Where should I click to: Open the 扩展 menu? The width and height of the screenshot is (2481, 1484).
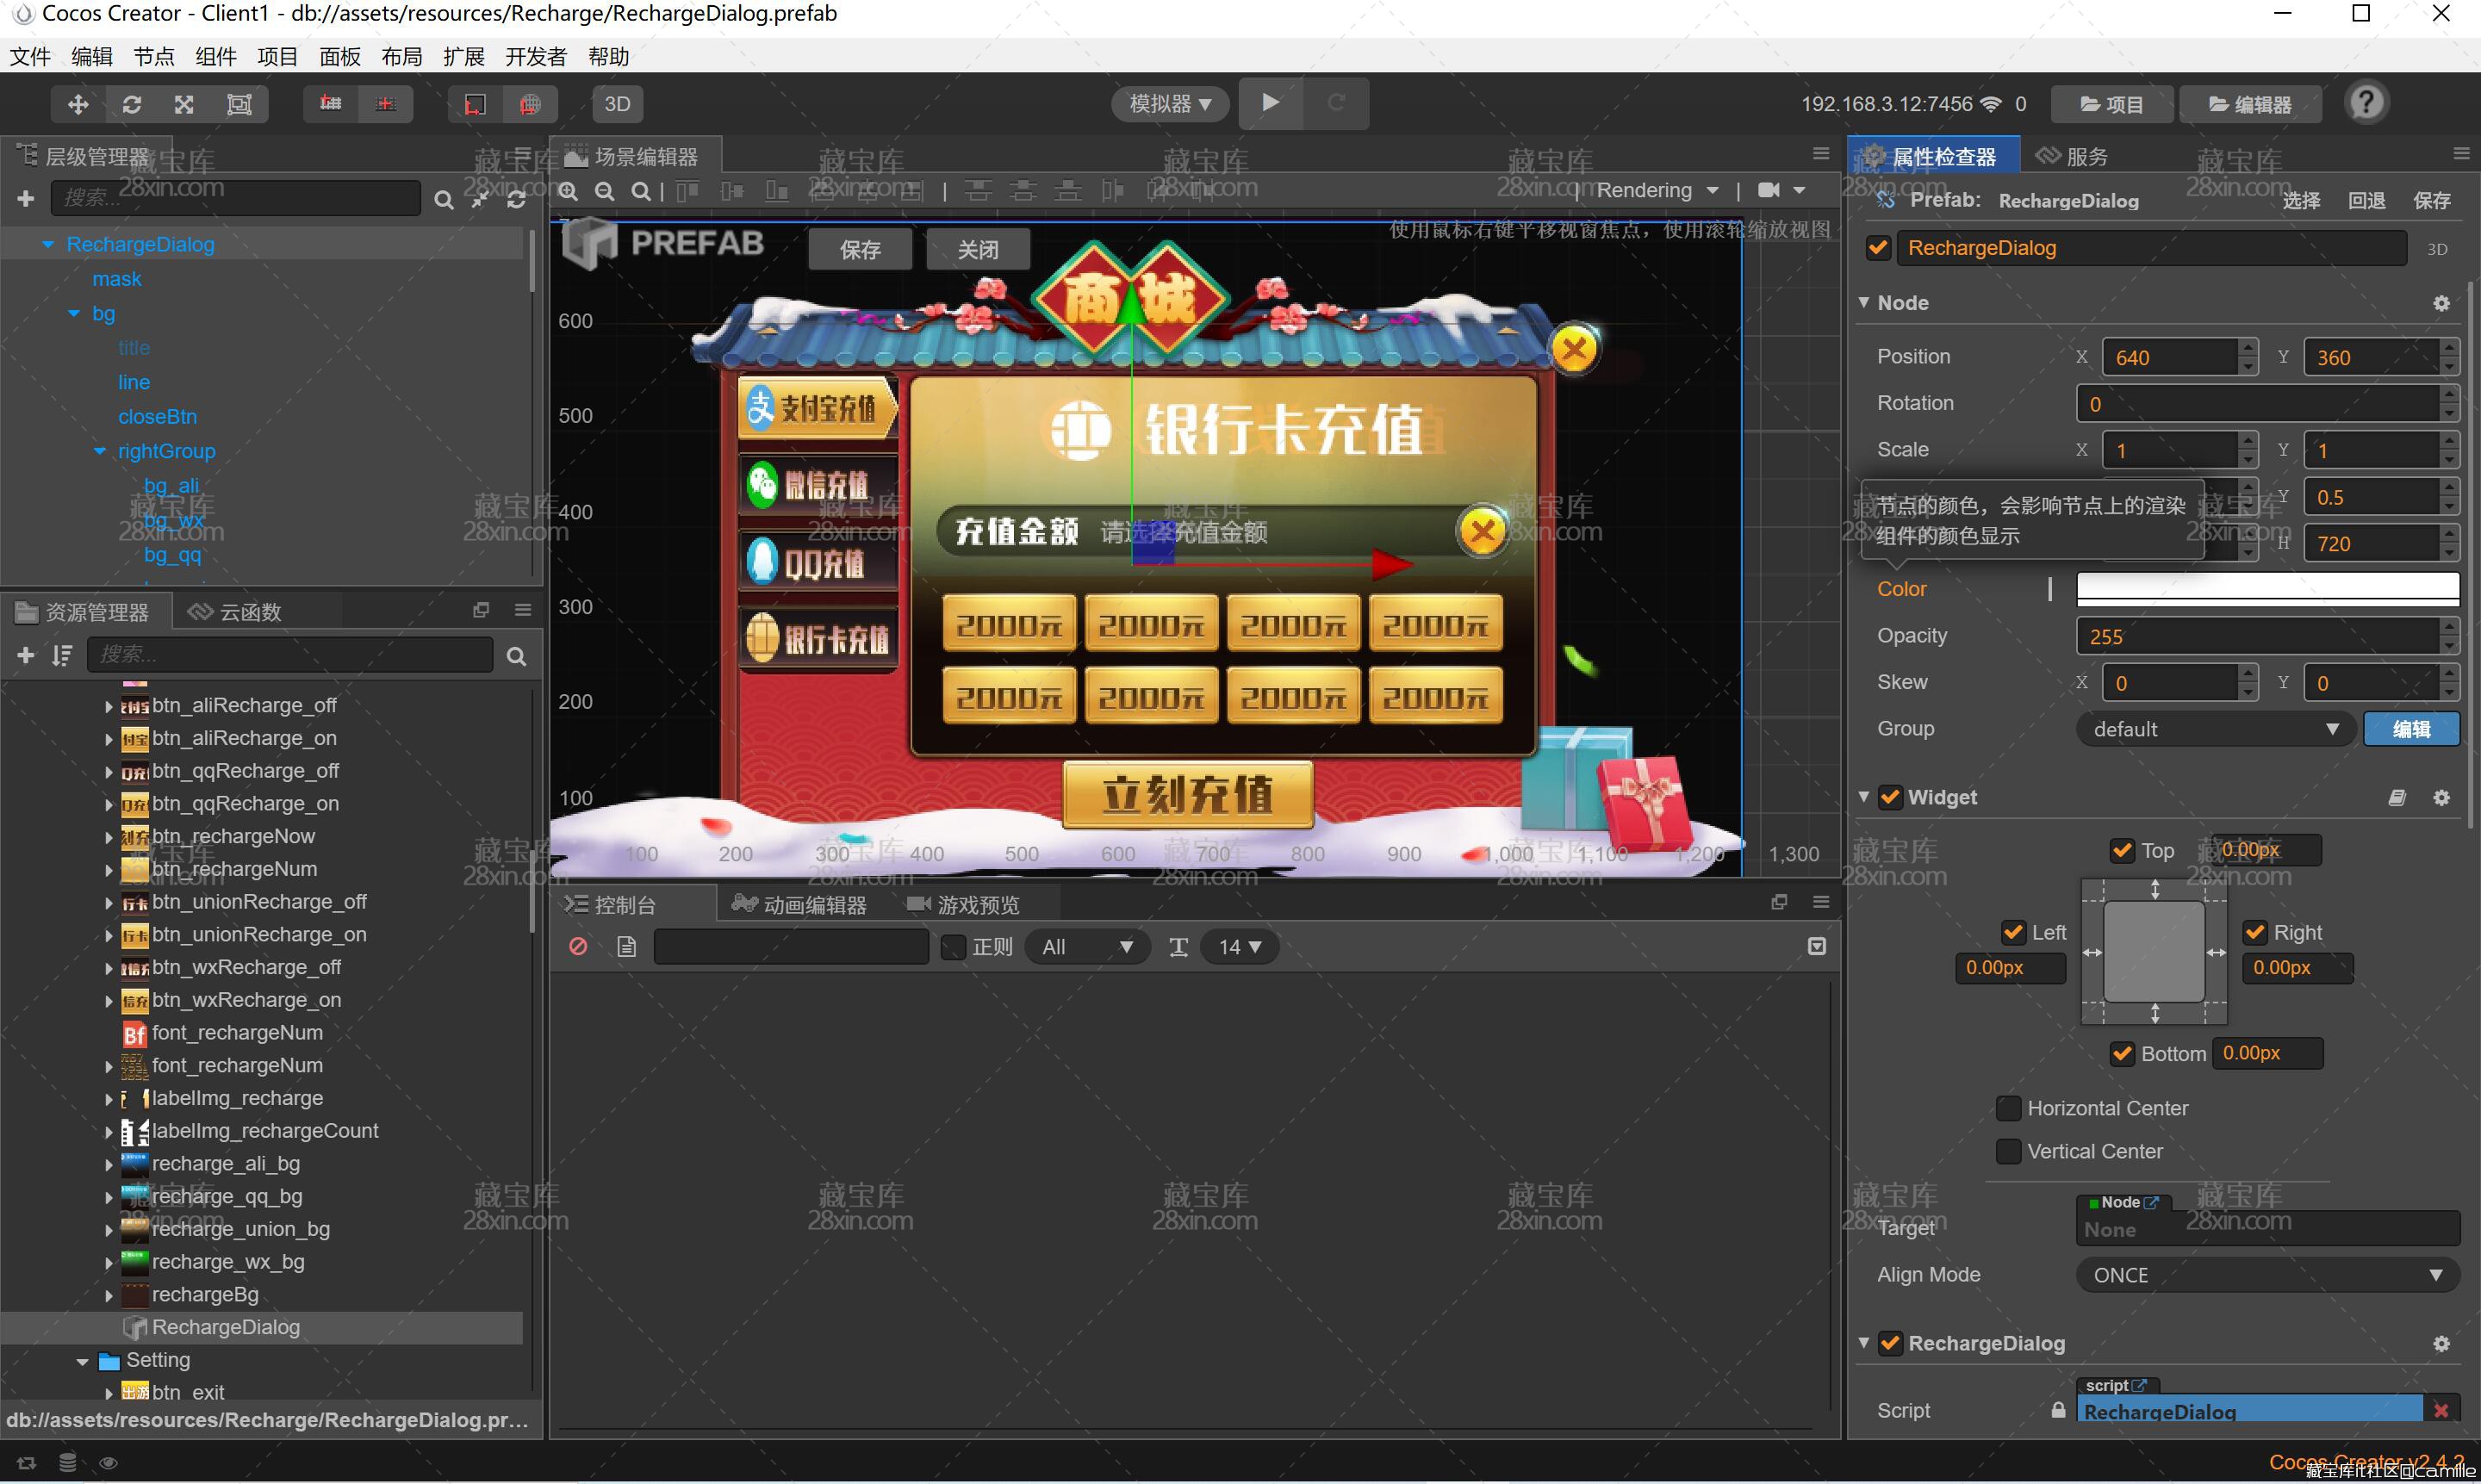463,56
